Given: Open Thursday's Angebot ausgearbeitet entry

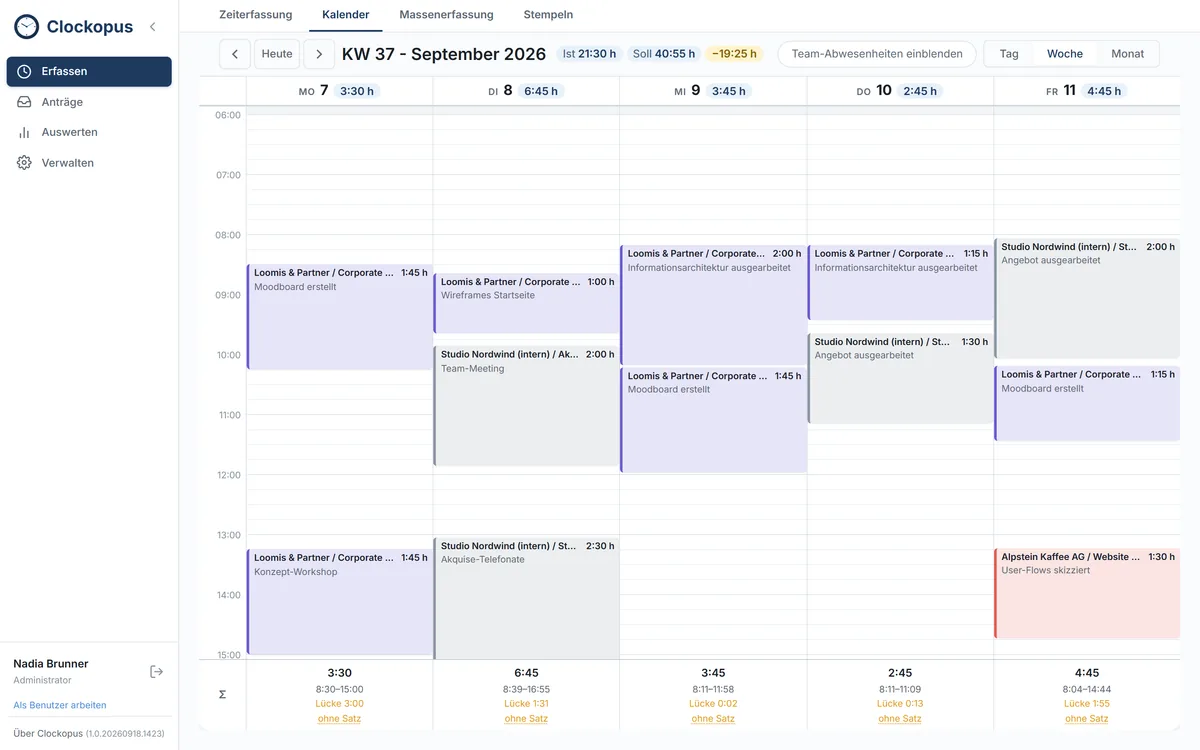Looking at the screenshot, I should tap(900, 379).
